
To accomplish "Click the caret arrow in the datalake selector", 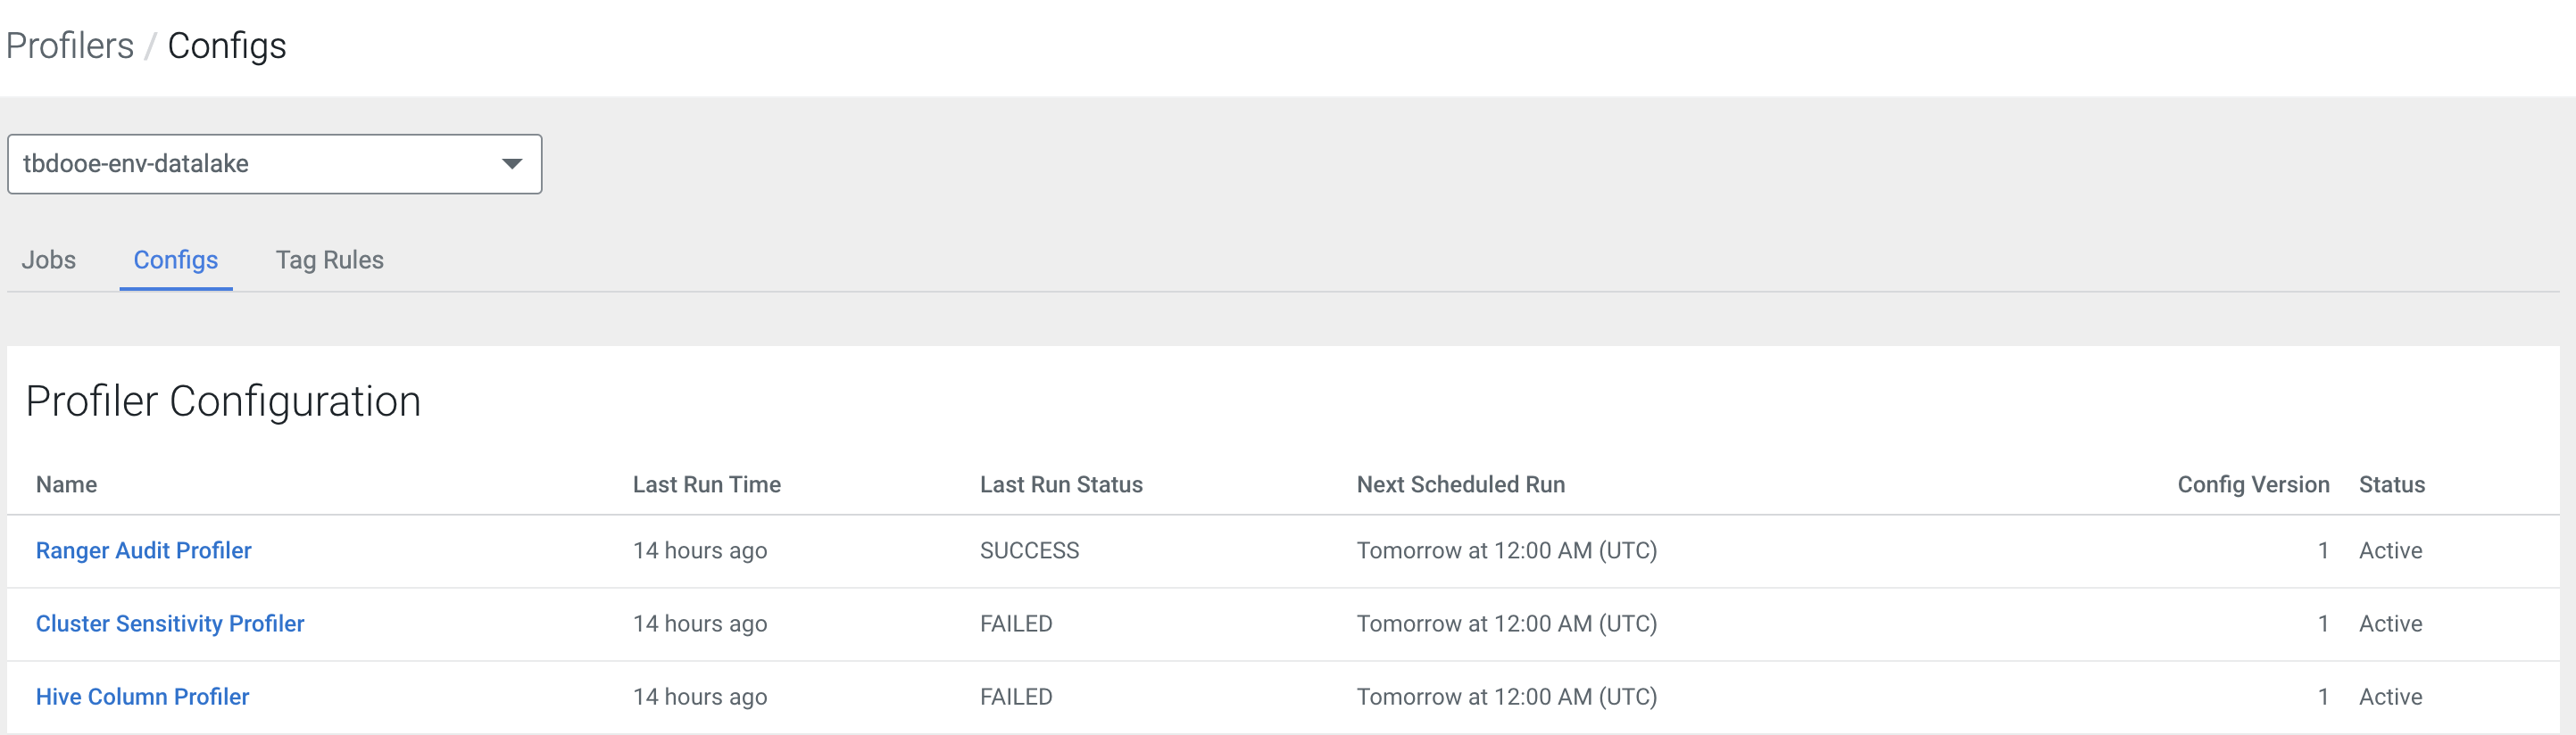I will 512,164.
